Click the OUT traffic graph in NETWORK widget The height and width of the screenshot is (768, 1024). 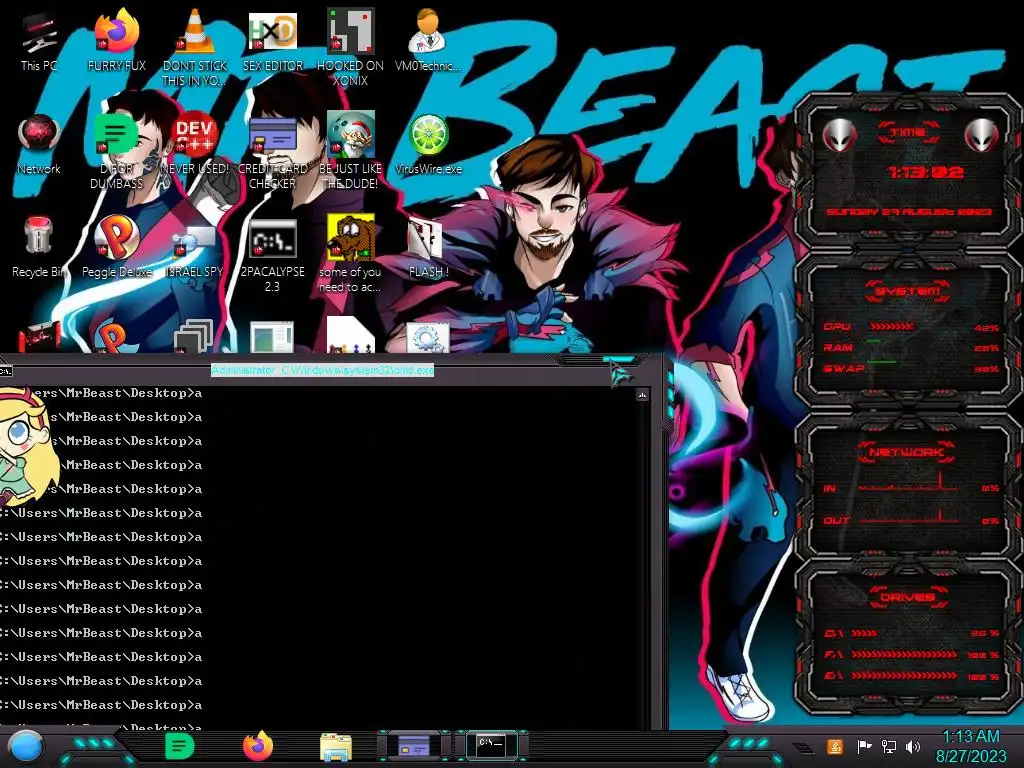[909, 515]
